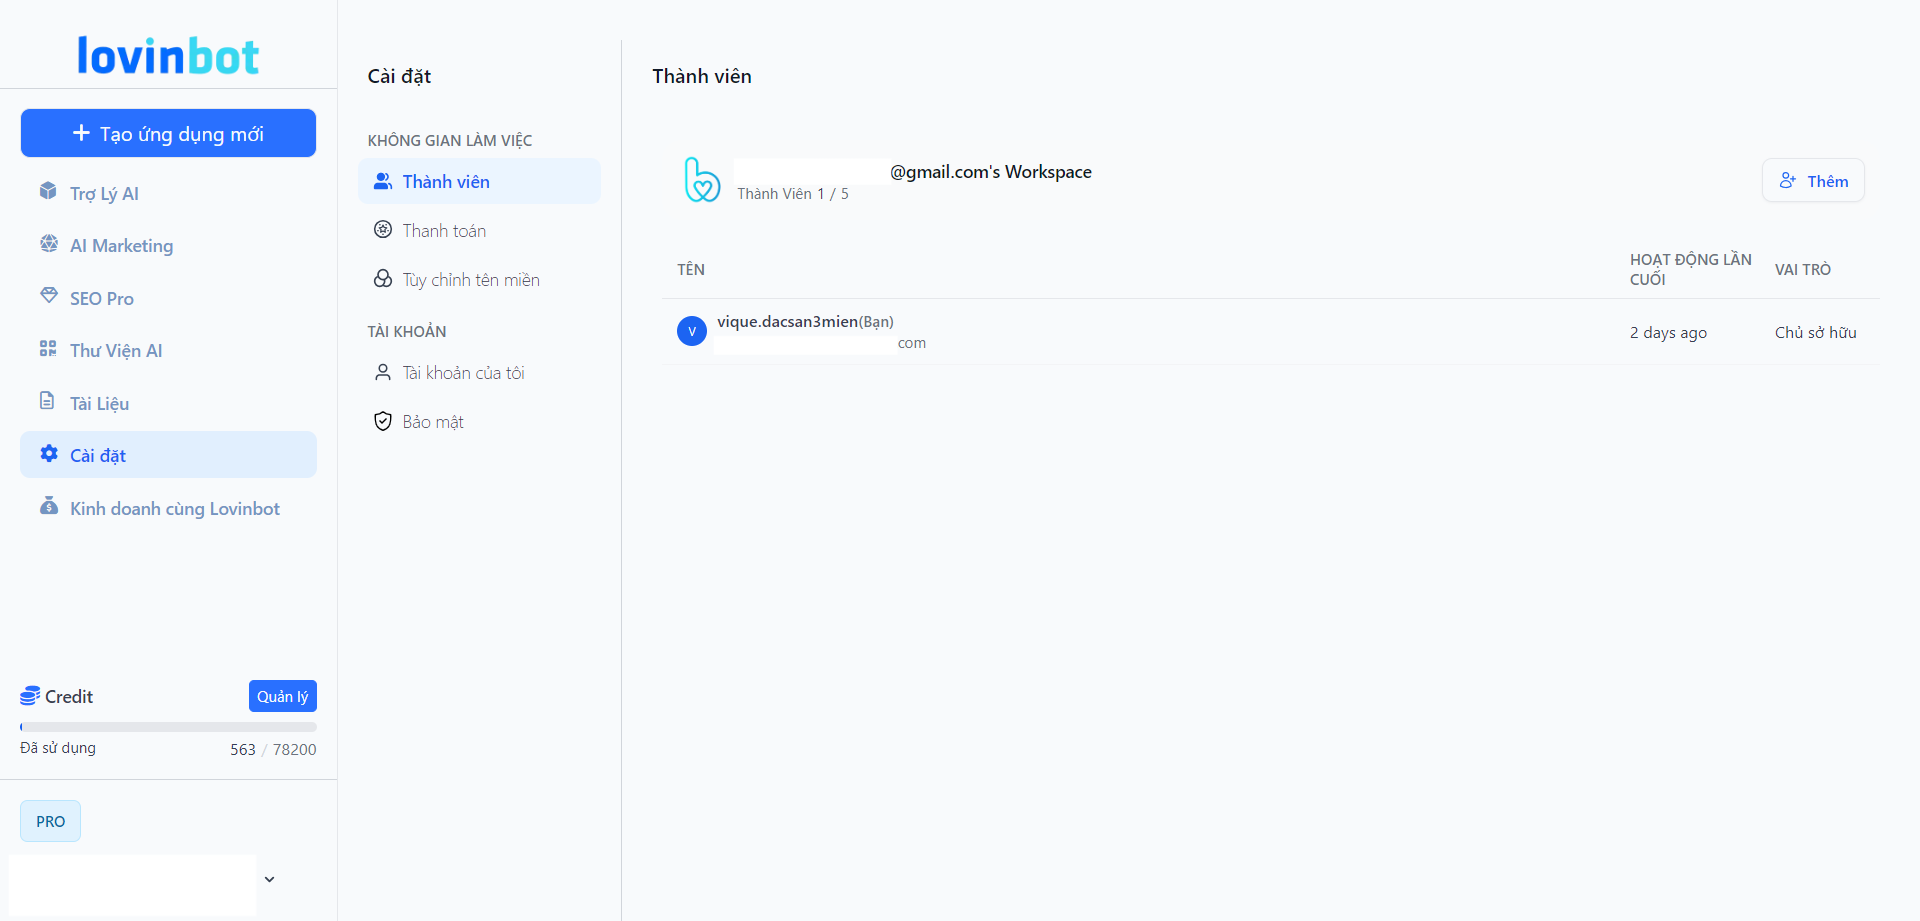This screenshot has width=1920, height=921.
Task: Click the Thêm member button
Action: click(1812, 181)
